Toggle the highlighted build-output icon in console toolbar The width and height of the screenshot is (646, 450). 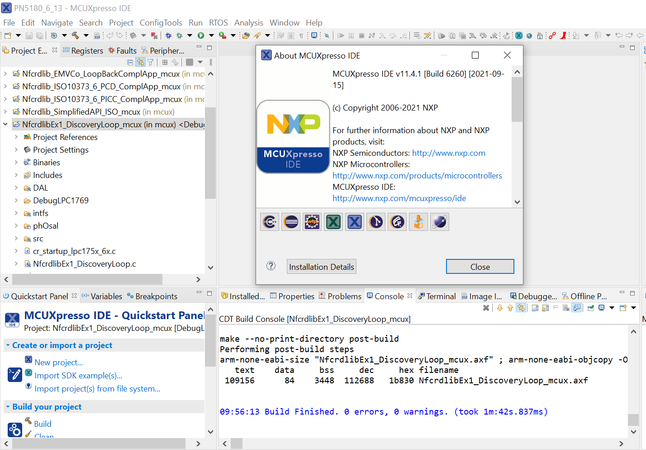coord(577,308)
